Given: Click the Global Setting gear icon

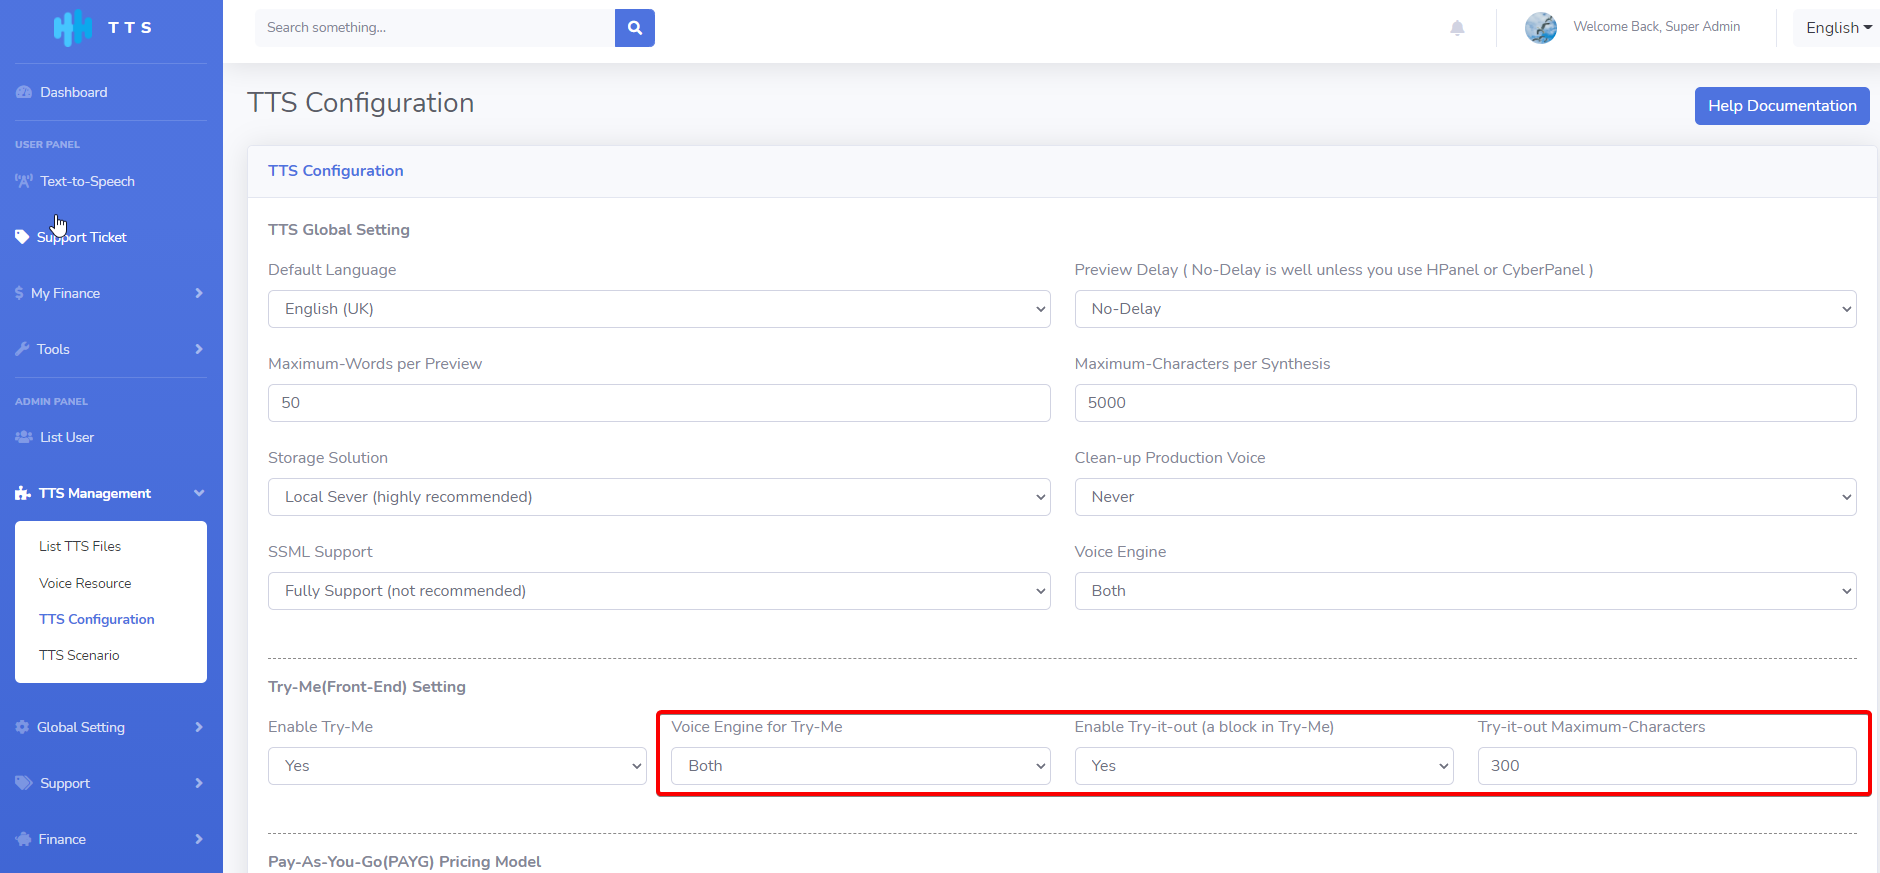Looking at the screenshot, I should click(x=22, y=727).
